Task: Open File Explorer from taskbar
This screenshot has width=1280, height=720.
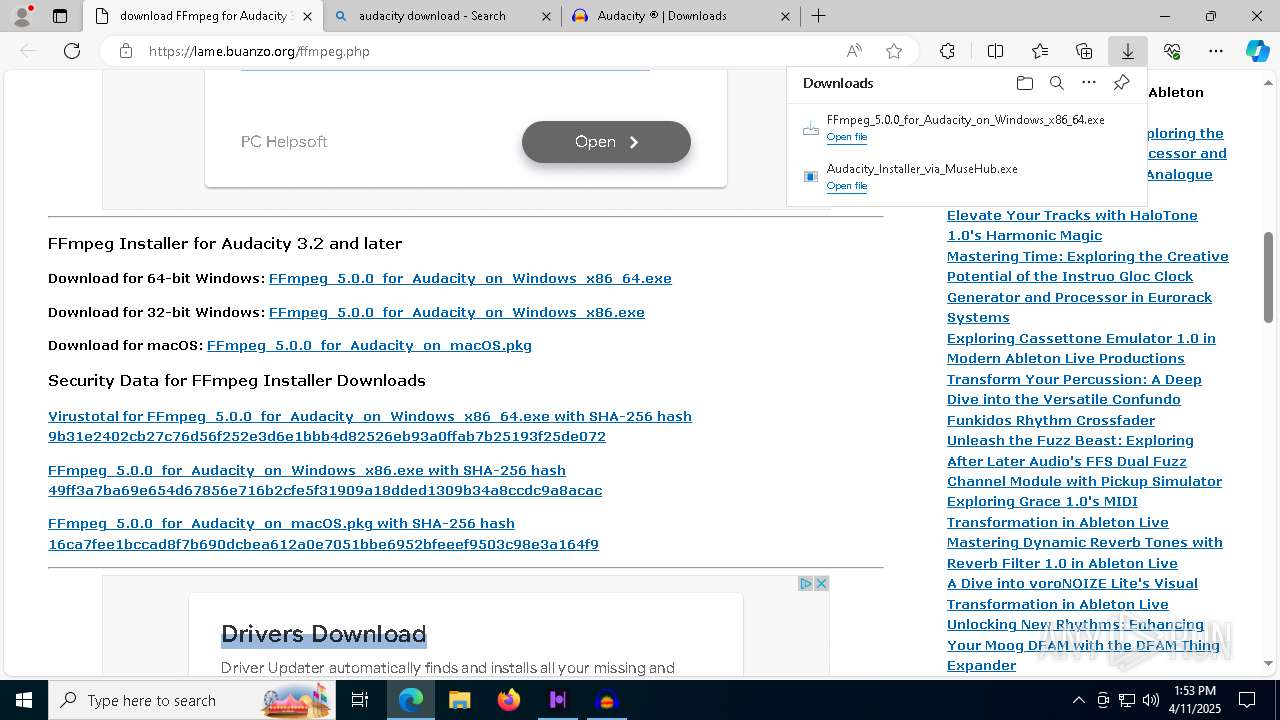Action: click(459, 700)
